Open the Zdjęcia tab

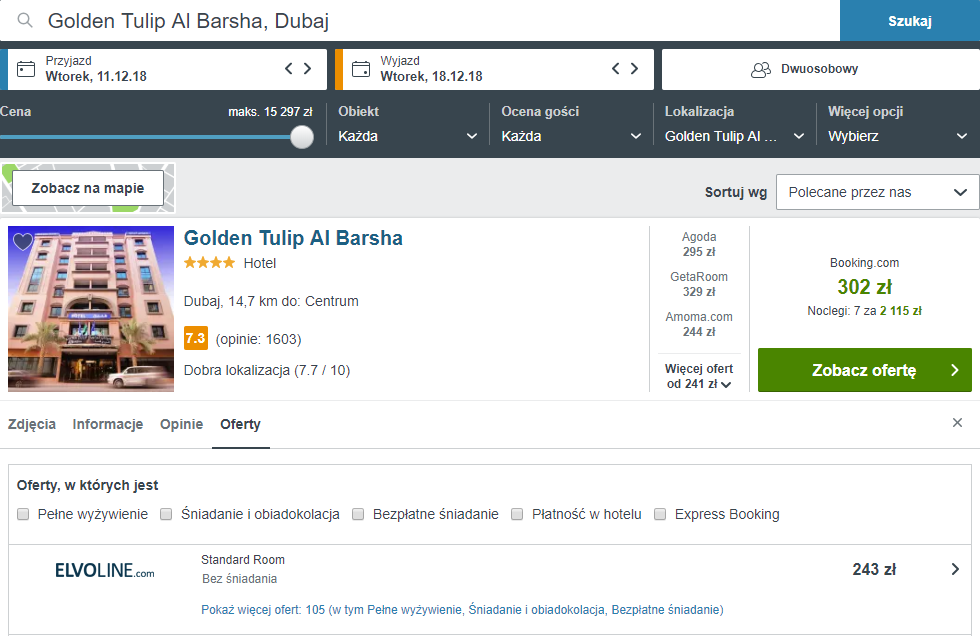click(x=32, y=424)
